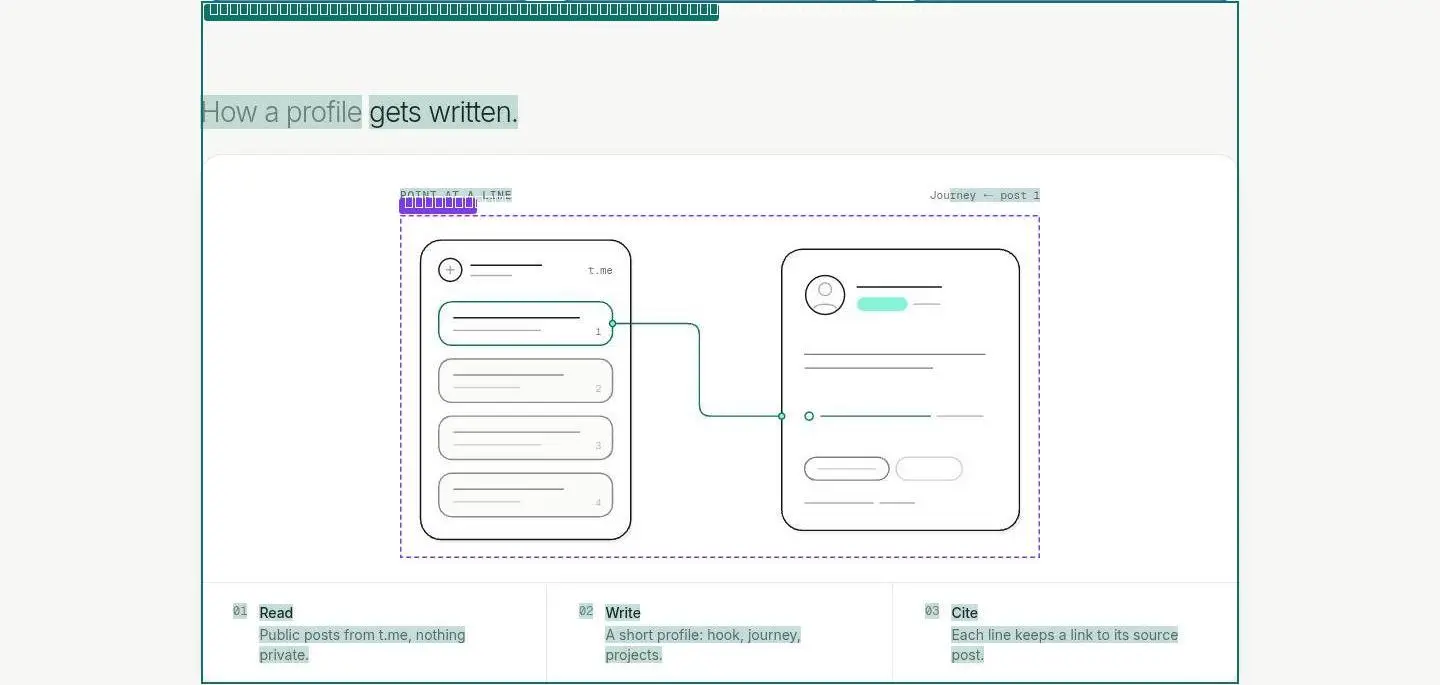Screen dimensions: 1440x685
Task: Click "A short profile: hook, journey, projects." description
Action: coord(703,645)
